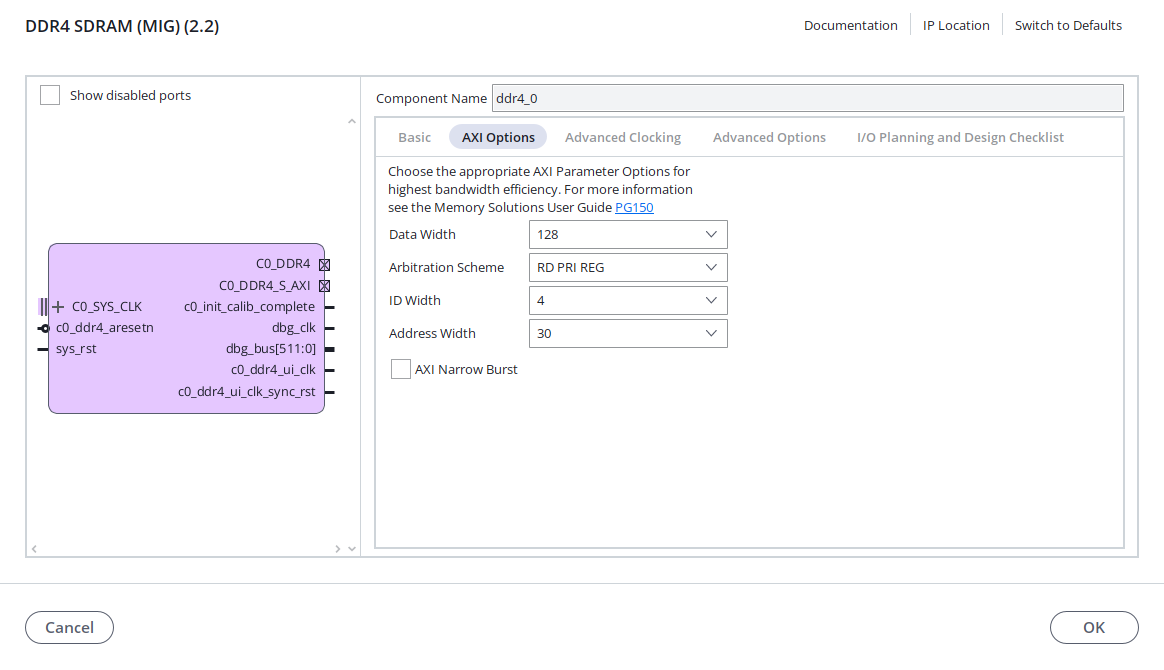The image size is (1164, 670).
Task: Click the Cancel button
Action: 69,628
